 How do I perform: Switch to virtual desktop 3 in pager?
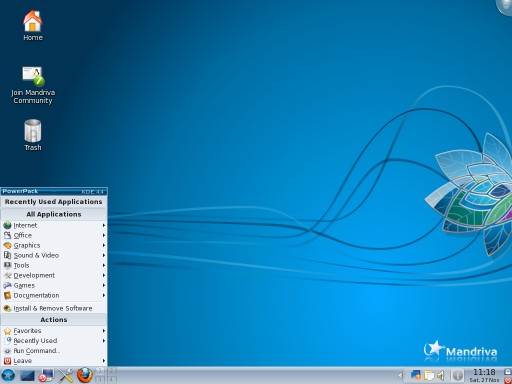pos(100,379)
